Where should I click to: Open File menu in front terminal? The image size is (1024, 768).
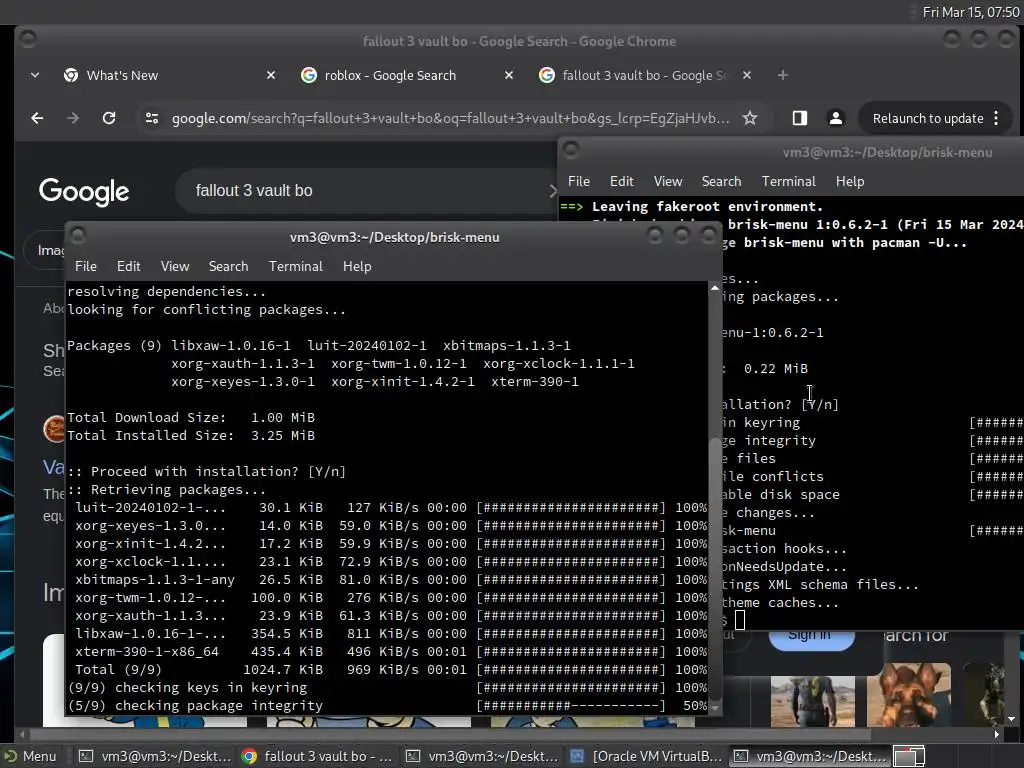tap(86, 266)
